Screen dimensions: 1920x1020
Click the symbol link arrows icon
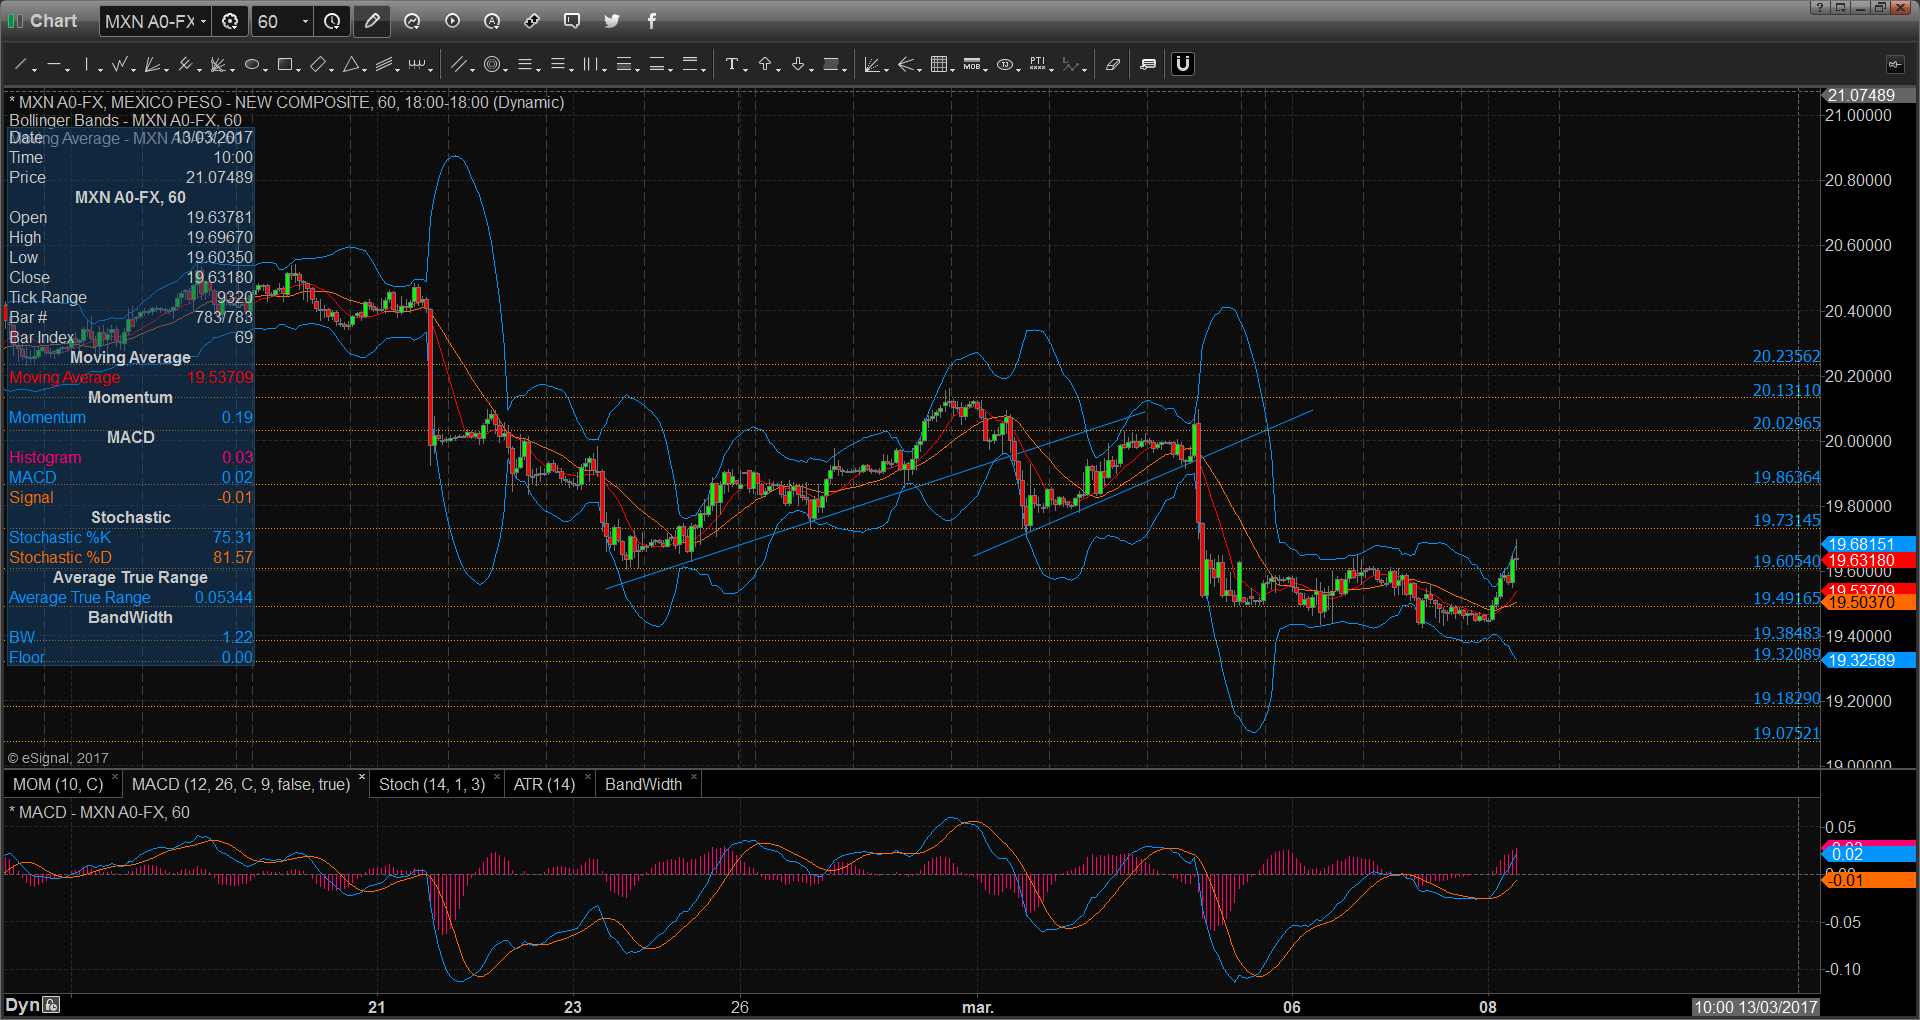click(532, 21)
